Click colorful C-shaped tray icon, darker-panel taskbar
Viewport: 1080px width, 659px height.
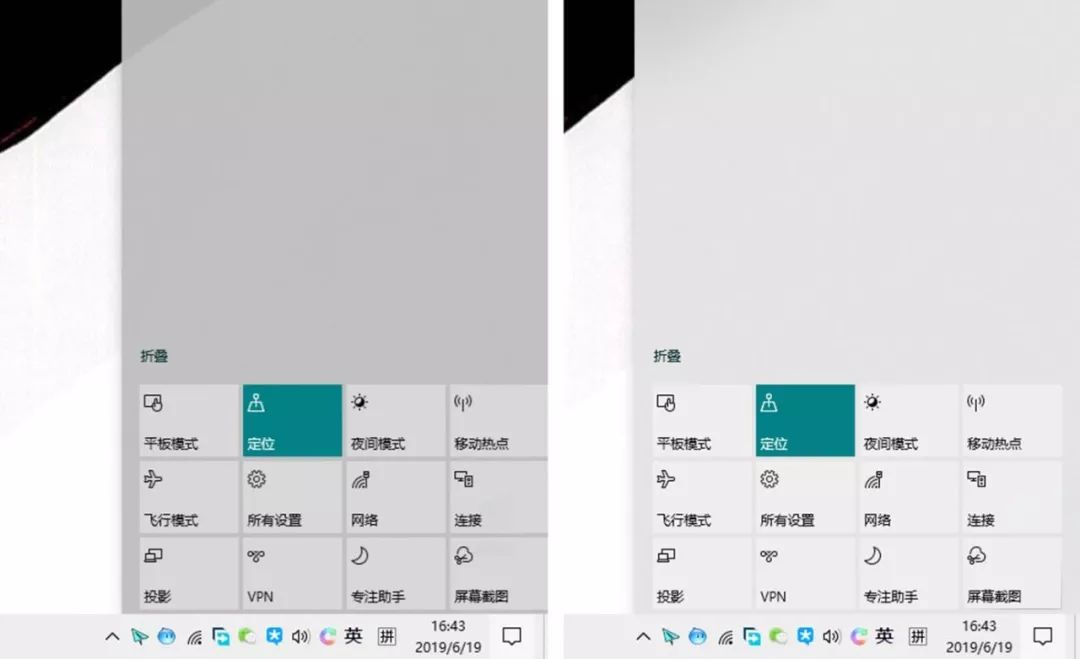click(x=327, y=636)
